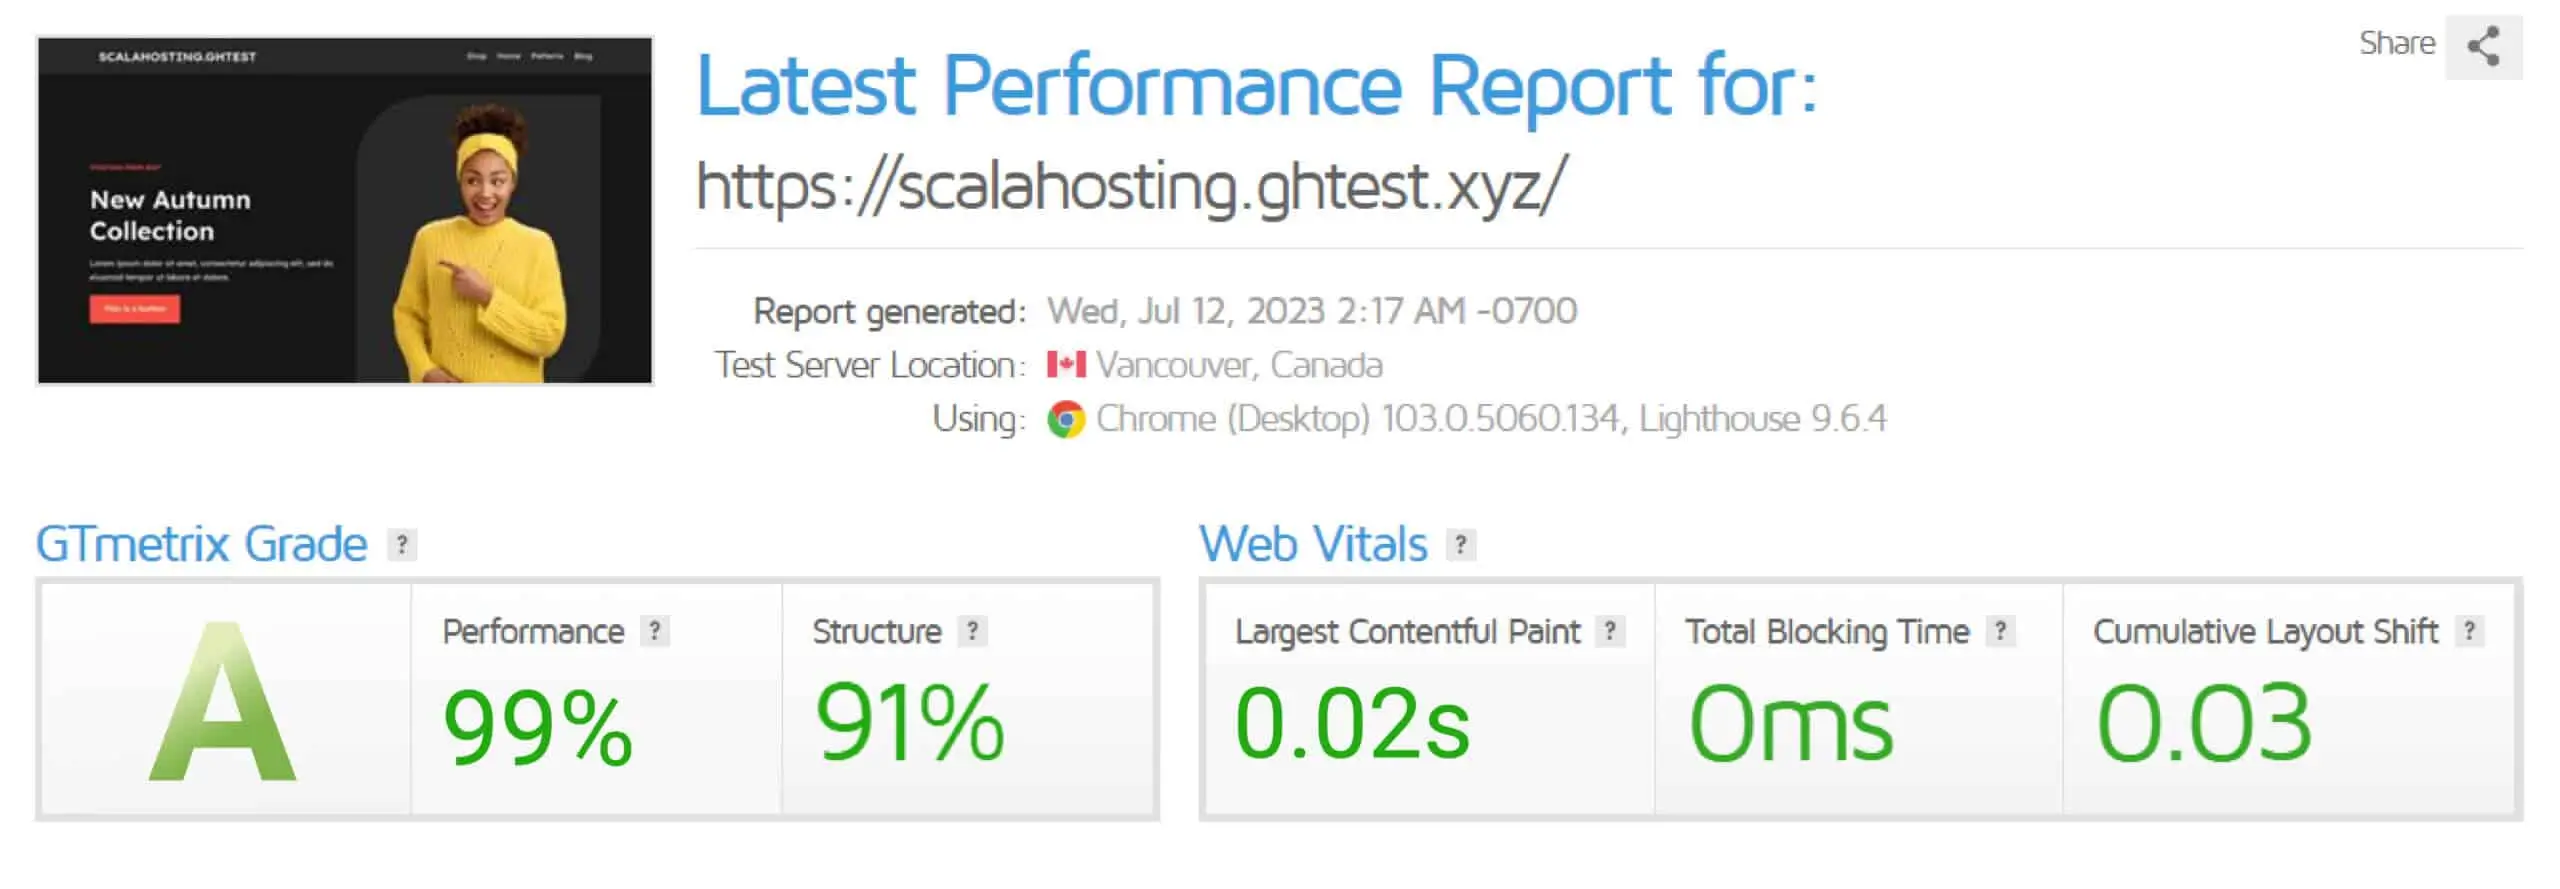Click the 0ms Total Blocking Time value

(x=1790, y=723)
